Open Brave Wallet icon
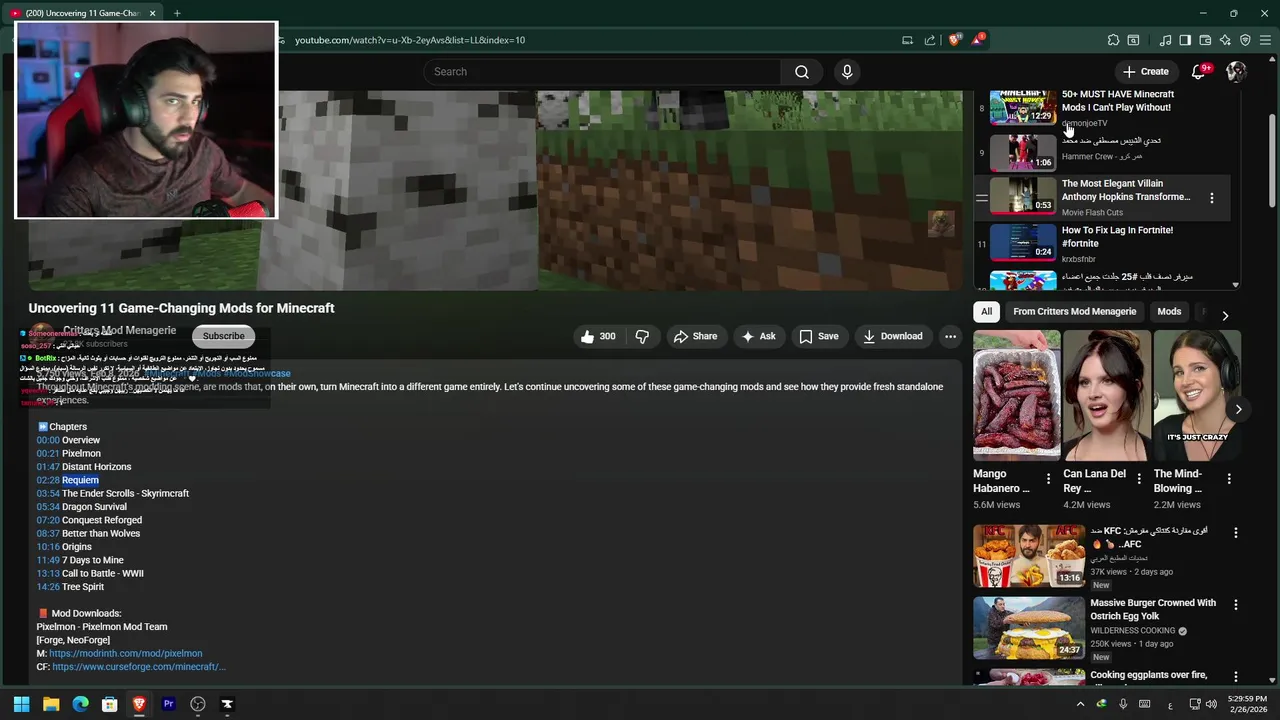 (1205, 40)
